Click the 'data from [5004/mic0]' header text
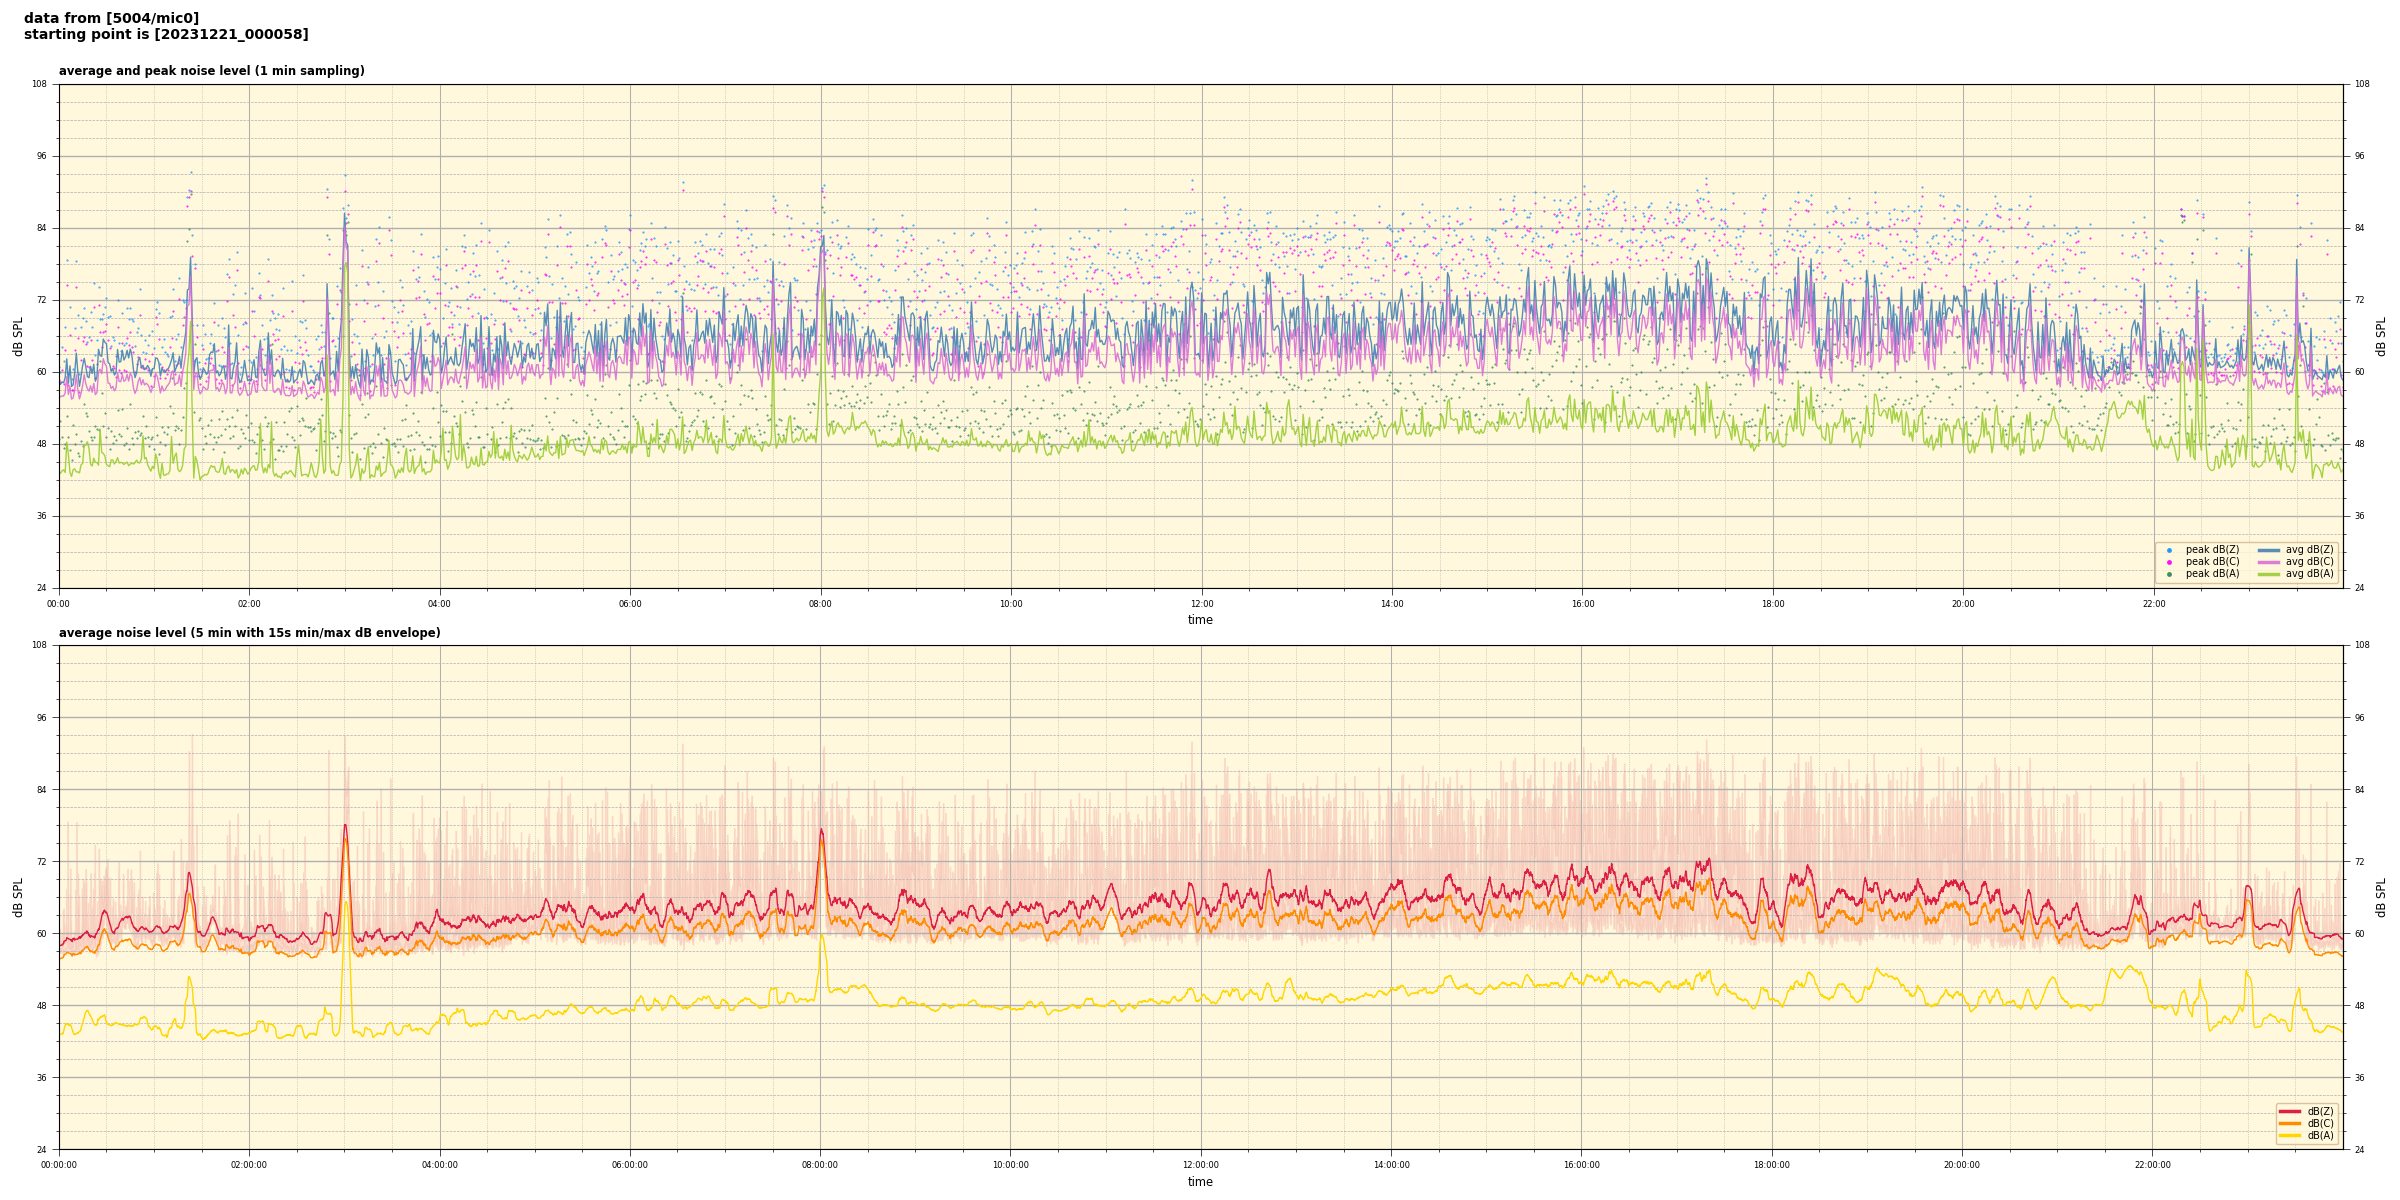The image size is (2400, 1200). tap(111, 18)
